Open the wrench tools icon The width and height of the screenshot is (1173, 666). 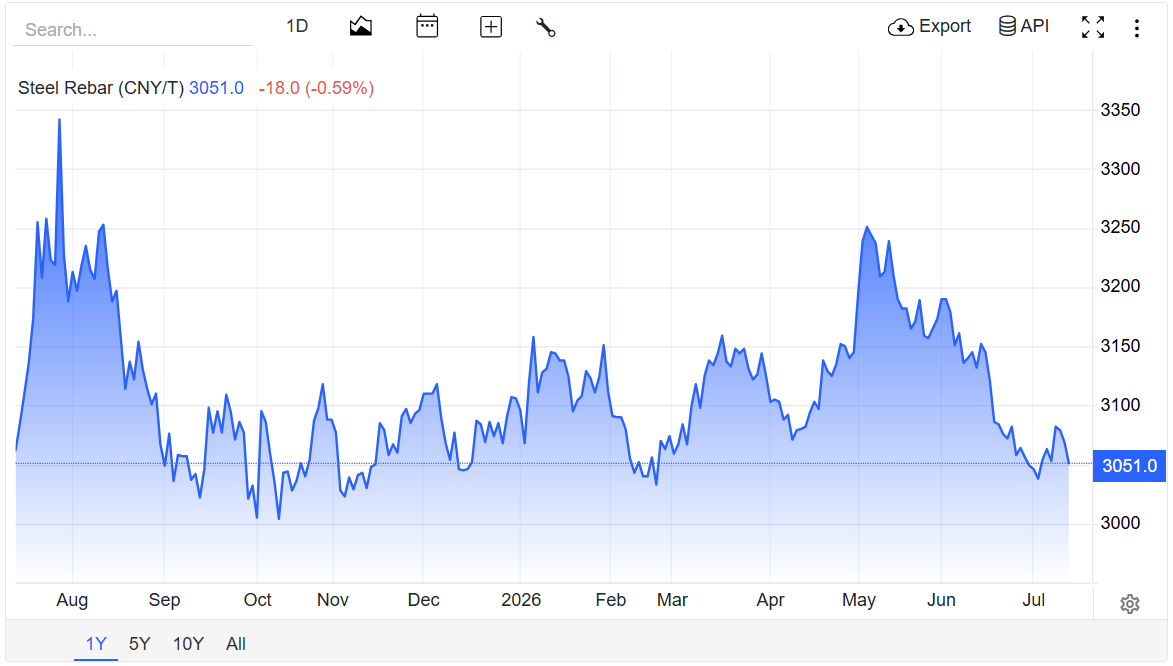tap(545, 28)
